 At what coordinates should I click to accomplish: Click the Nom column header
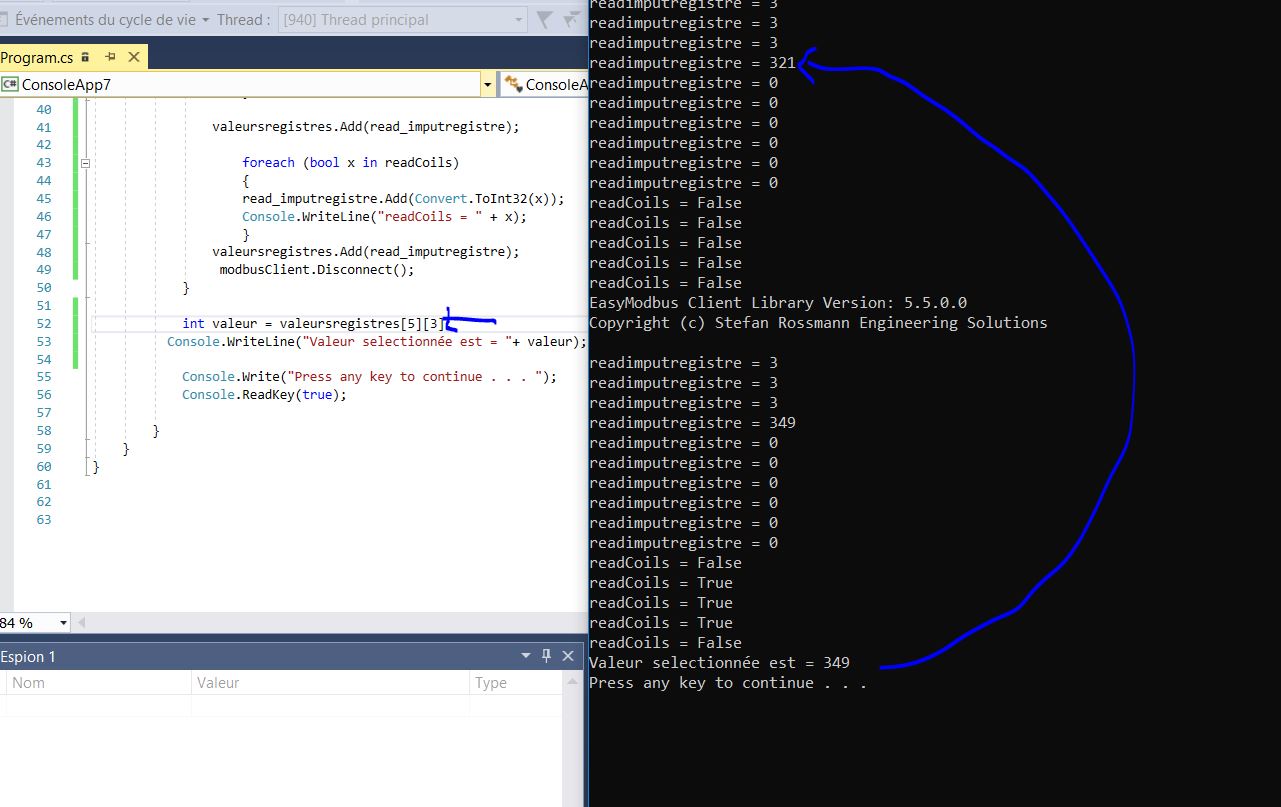click(x=98, y=683)
